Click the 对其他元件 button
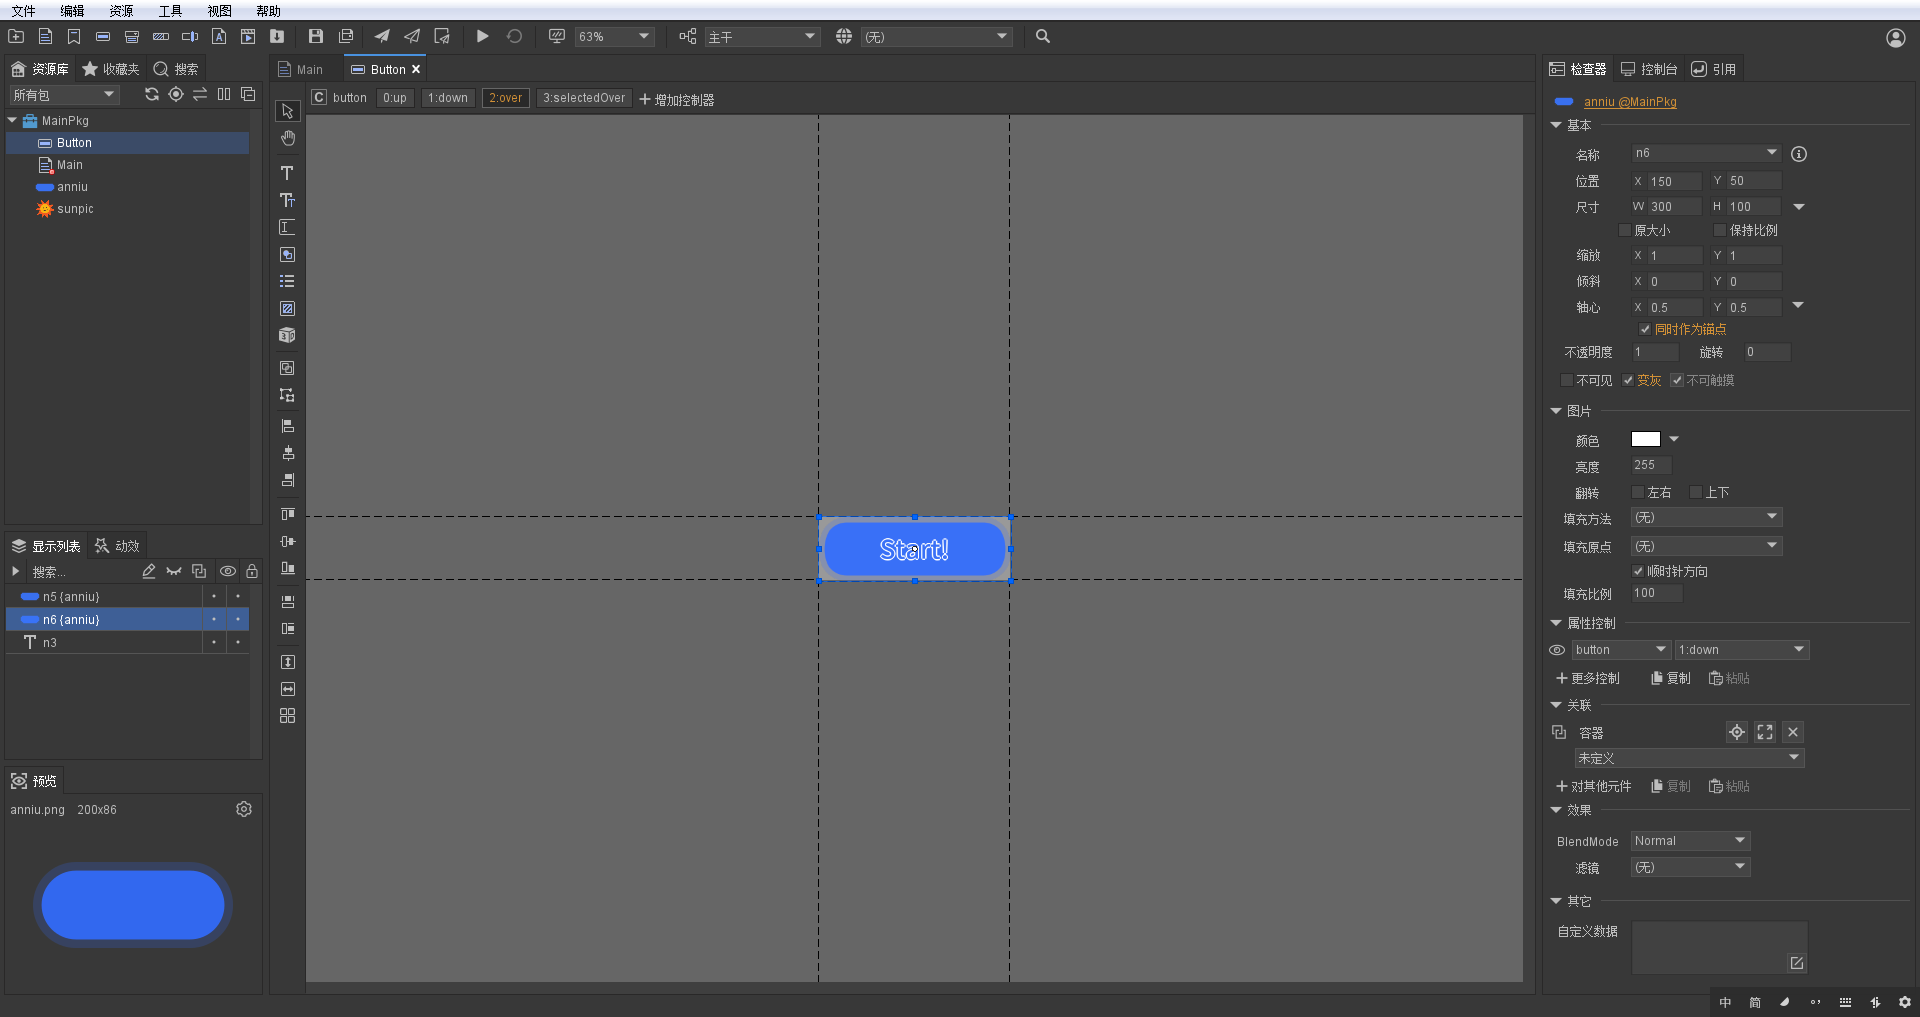The width and height of the screenshot is (1920, 1017). click(1594, 786)
